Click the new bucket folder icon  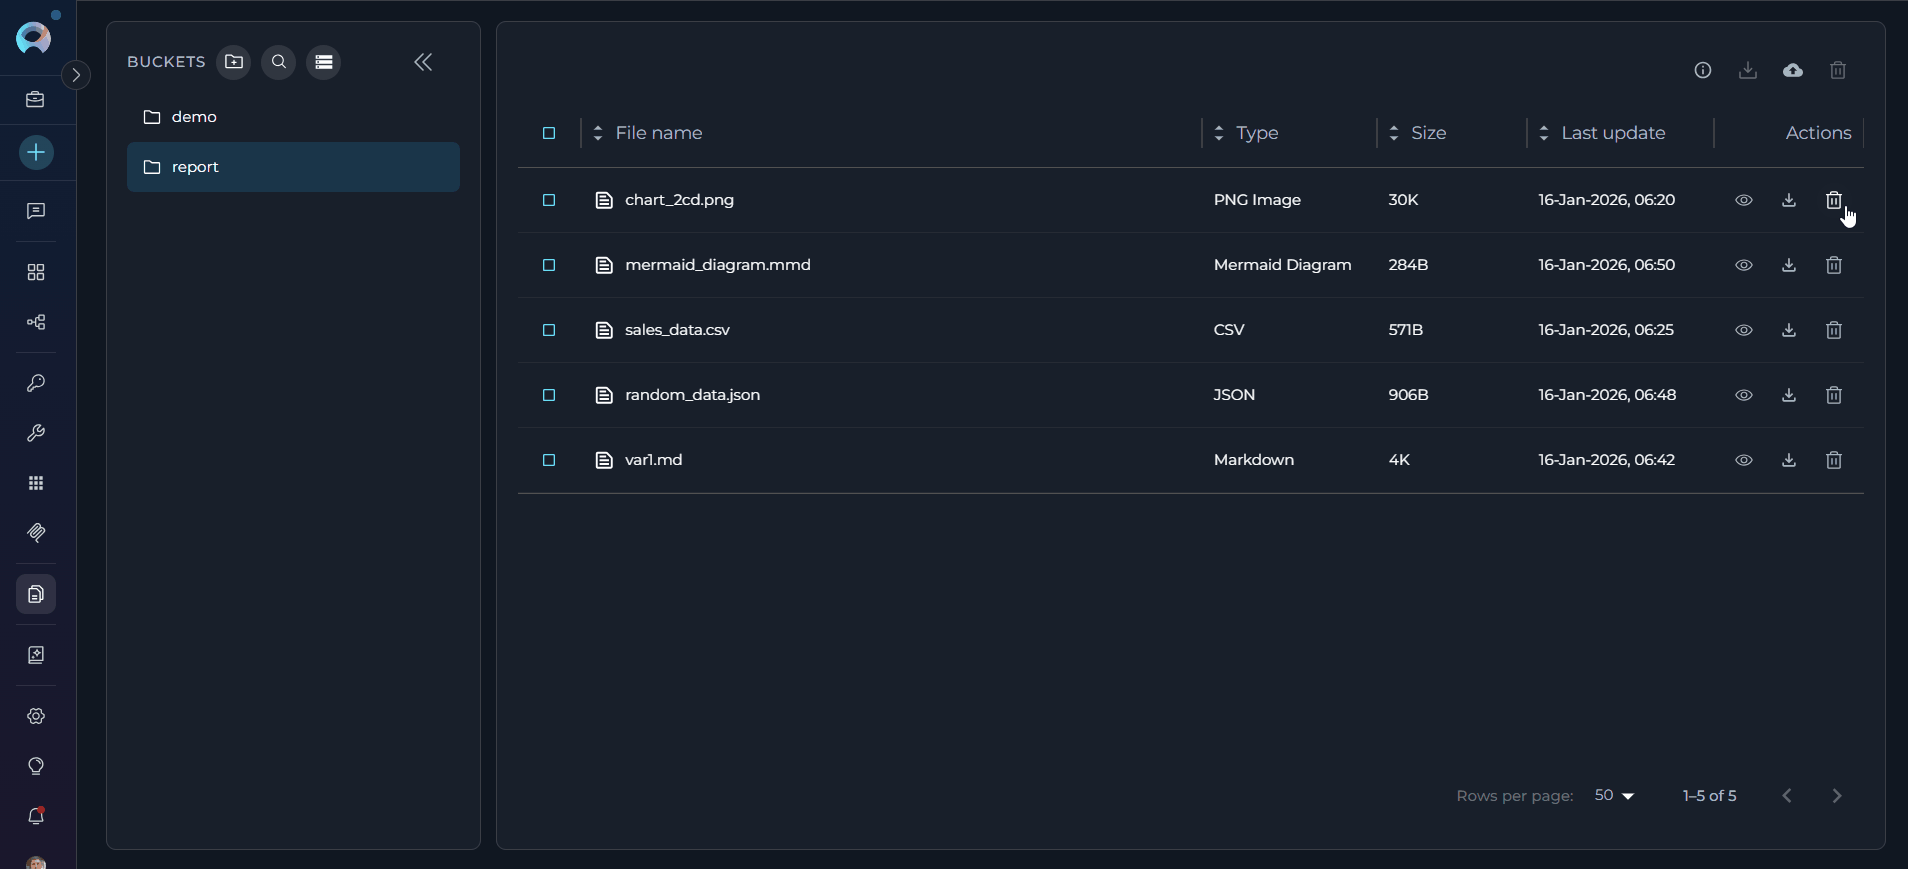(234, 62)
